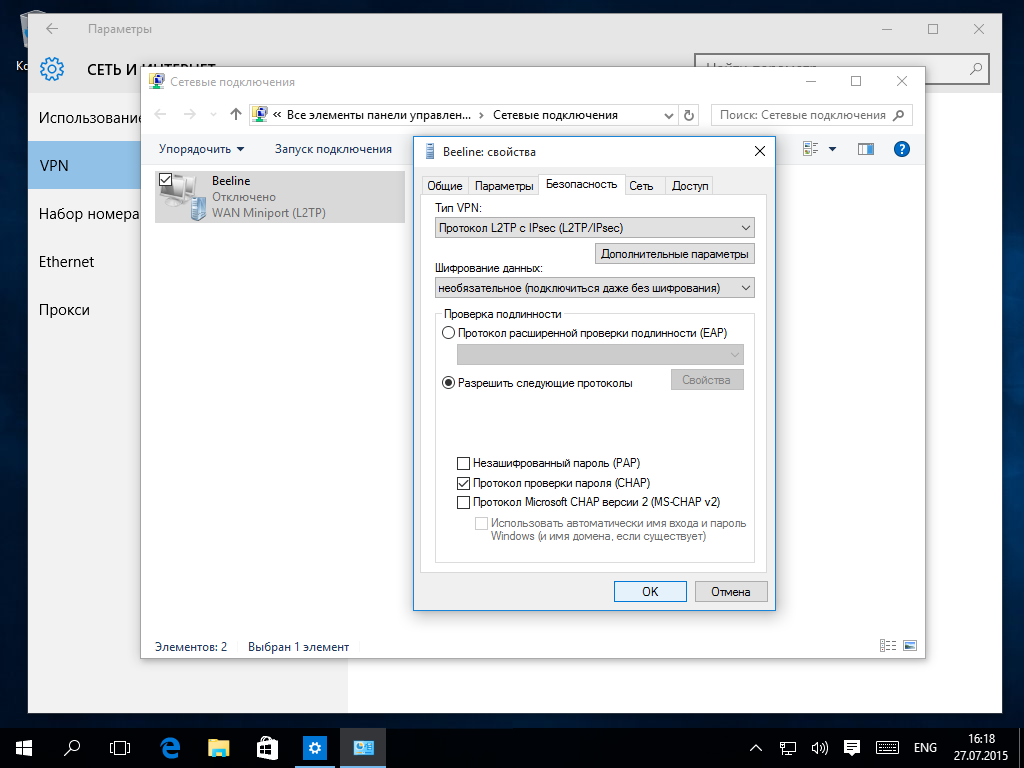Open File Explorer from taskbar
The image size is (1024, 768).
pos(218,748)
